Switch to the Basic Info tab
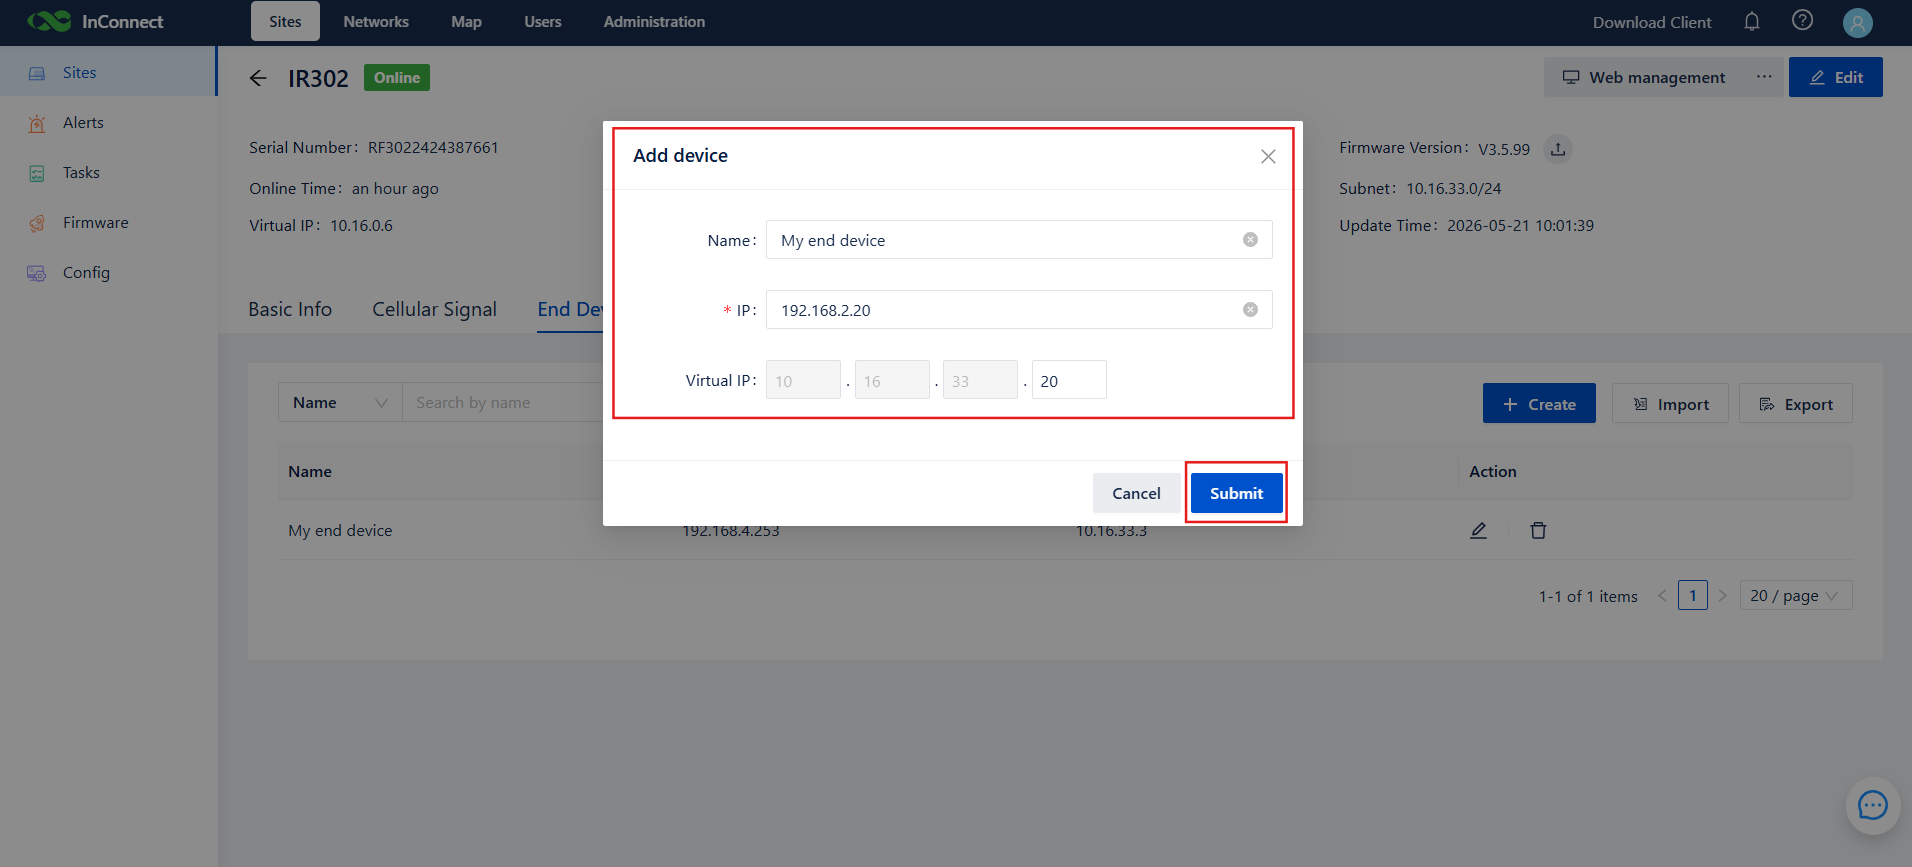Screen dimensions: 1912x867 click(290, 310)
